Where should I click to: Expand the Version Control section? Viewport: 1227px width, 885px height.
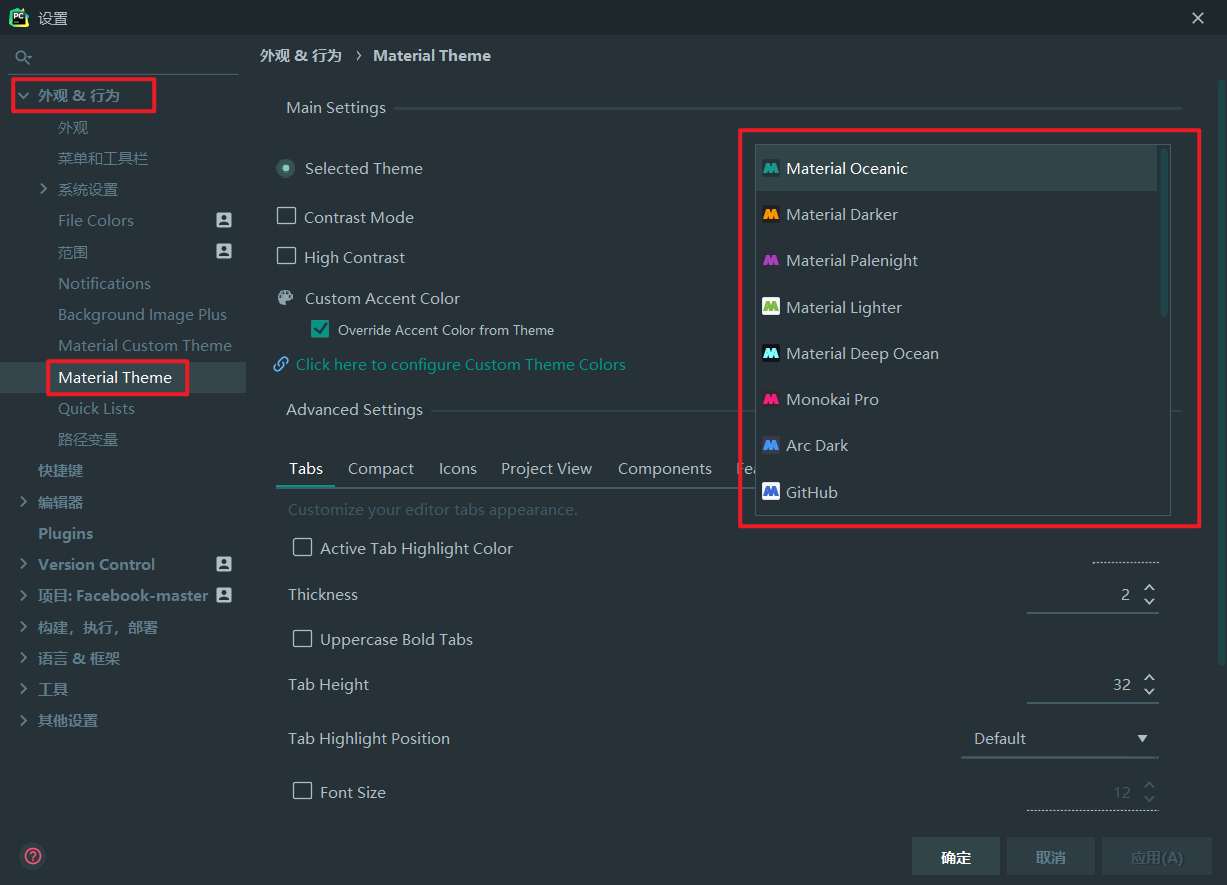pos(23,564)
